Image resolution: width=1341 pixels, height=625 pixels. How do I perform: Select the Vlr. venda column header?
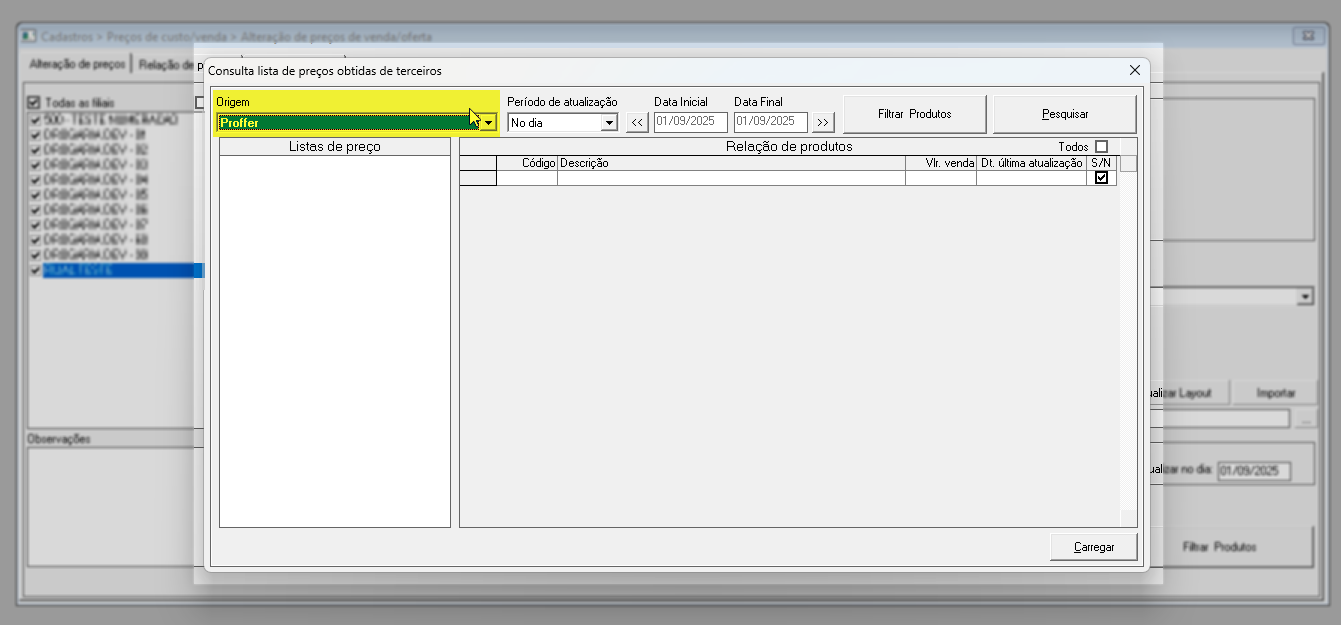click(x=941, y=163)
